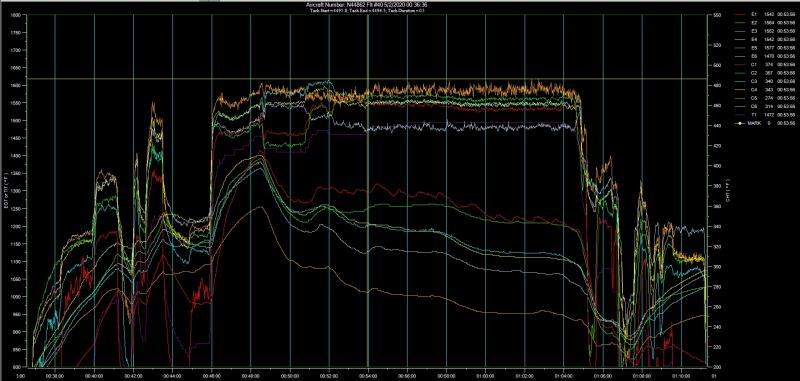This screenshot has width=800, height=381.
Task: Click the 01:02:00 time axis label
Action: pos(524,375)
